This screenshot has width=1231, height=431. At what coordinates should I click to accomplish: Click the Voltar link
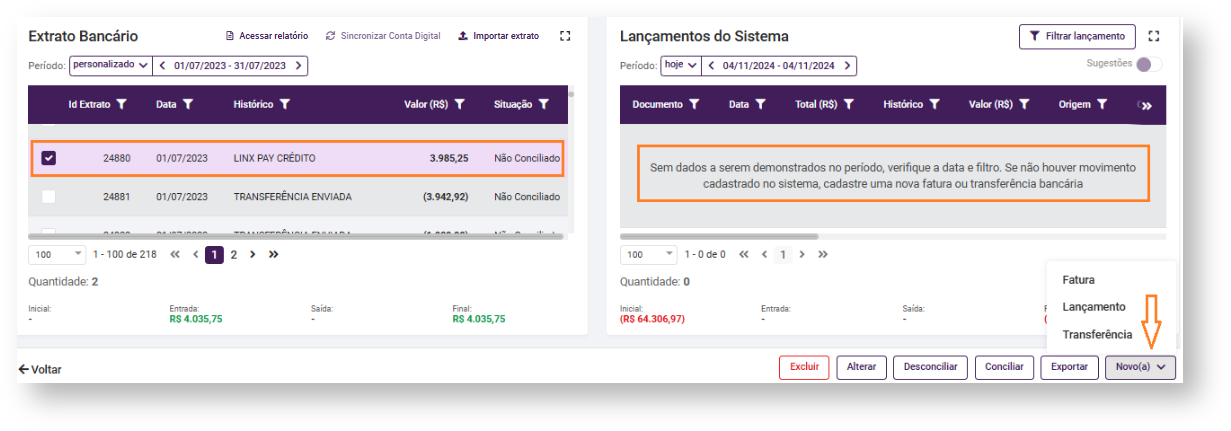point(40,369)
